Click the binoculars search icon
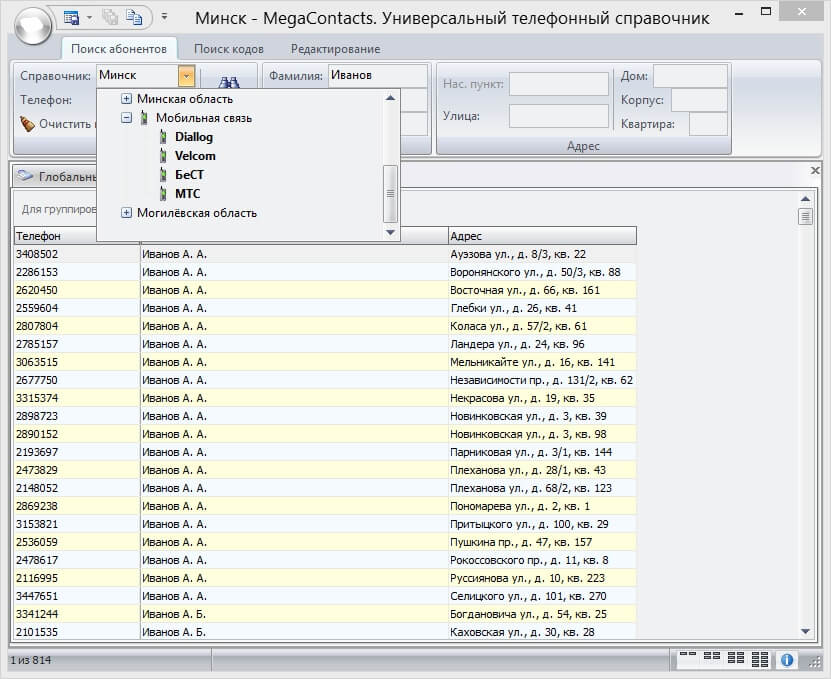The width and height of the screenshot is (831, 679). point(228,84)
